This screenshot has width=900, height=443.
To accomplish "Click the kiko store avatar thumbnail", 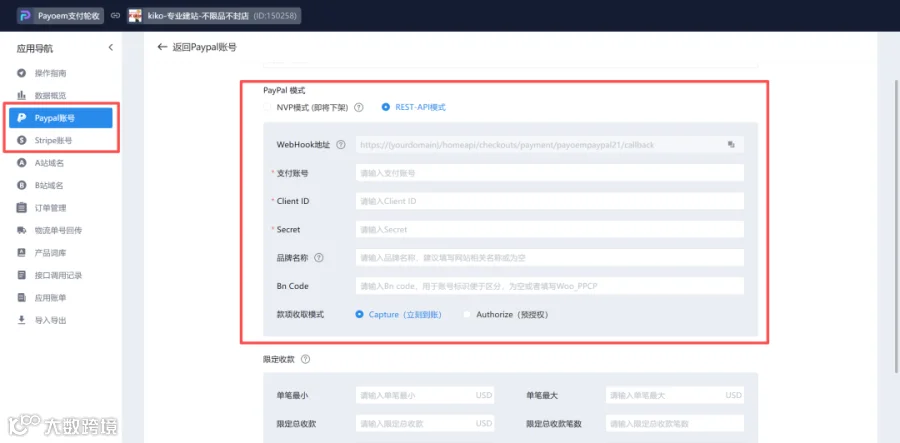I will click(x=135, y=16).
